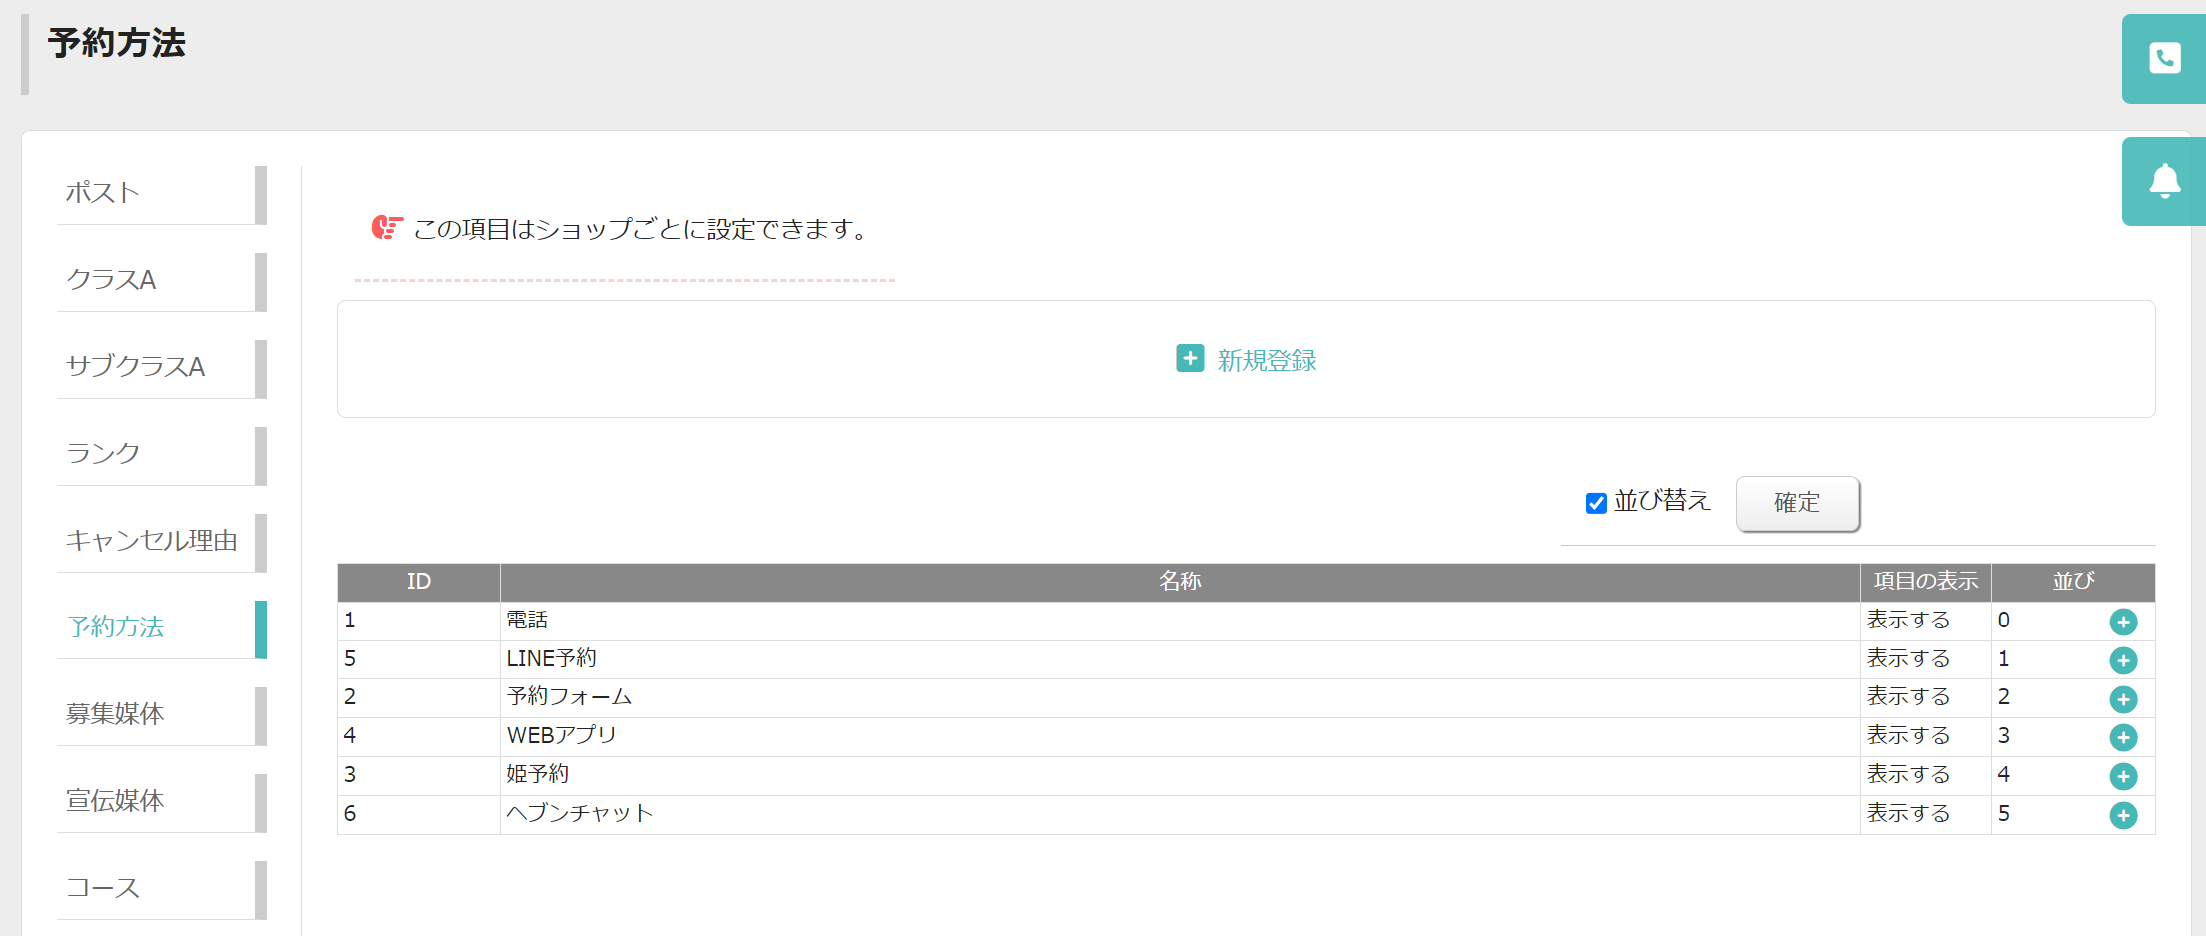Click the 新規登録 link
The width and height of the screenshot is (2206, 936).
(x=1266, y=360)
